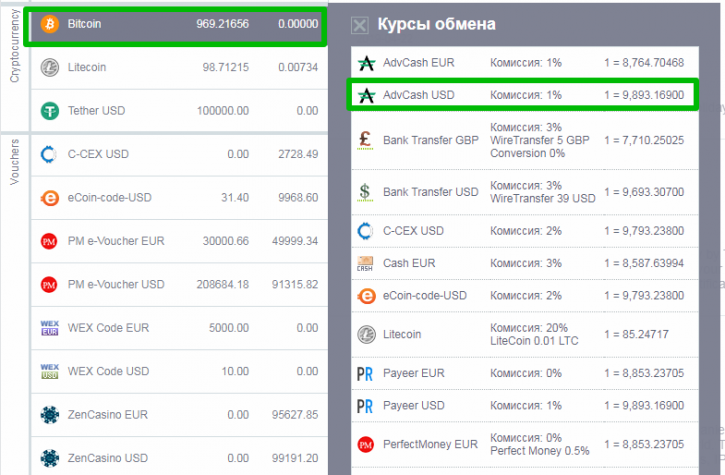Screen dimensions: 725x475
Task: Click the Cash EUR rate 1 = 8,587.63994
Action: click(644, 263)
